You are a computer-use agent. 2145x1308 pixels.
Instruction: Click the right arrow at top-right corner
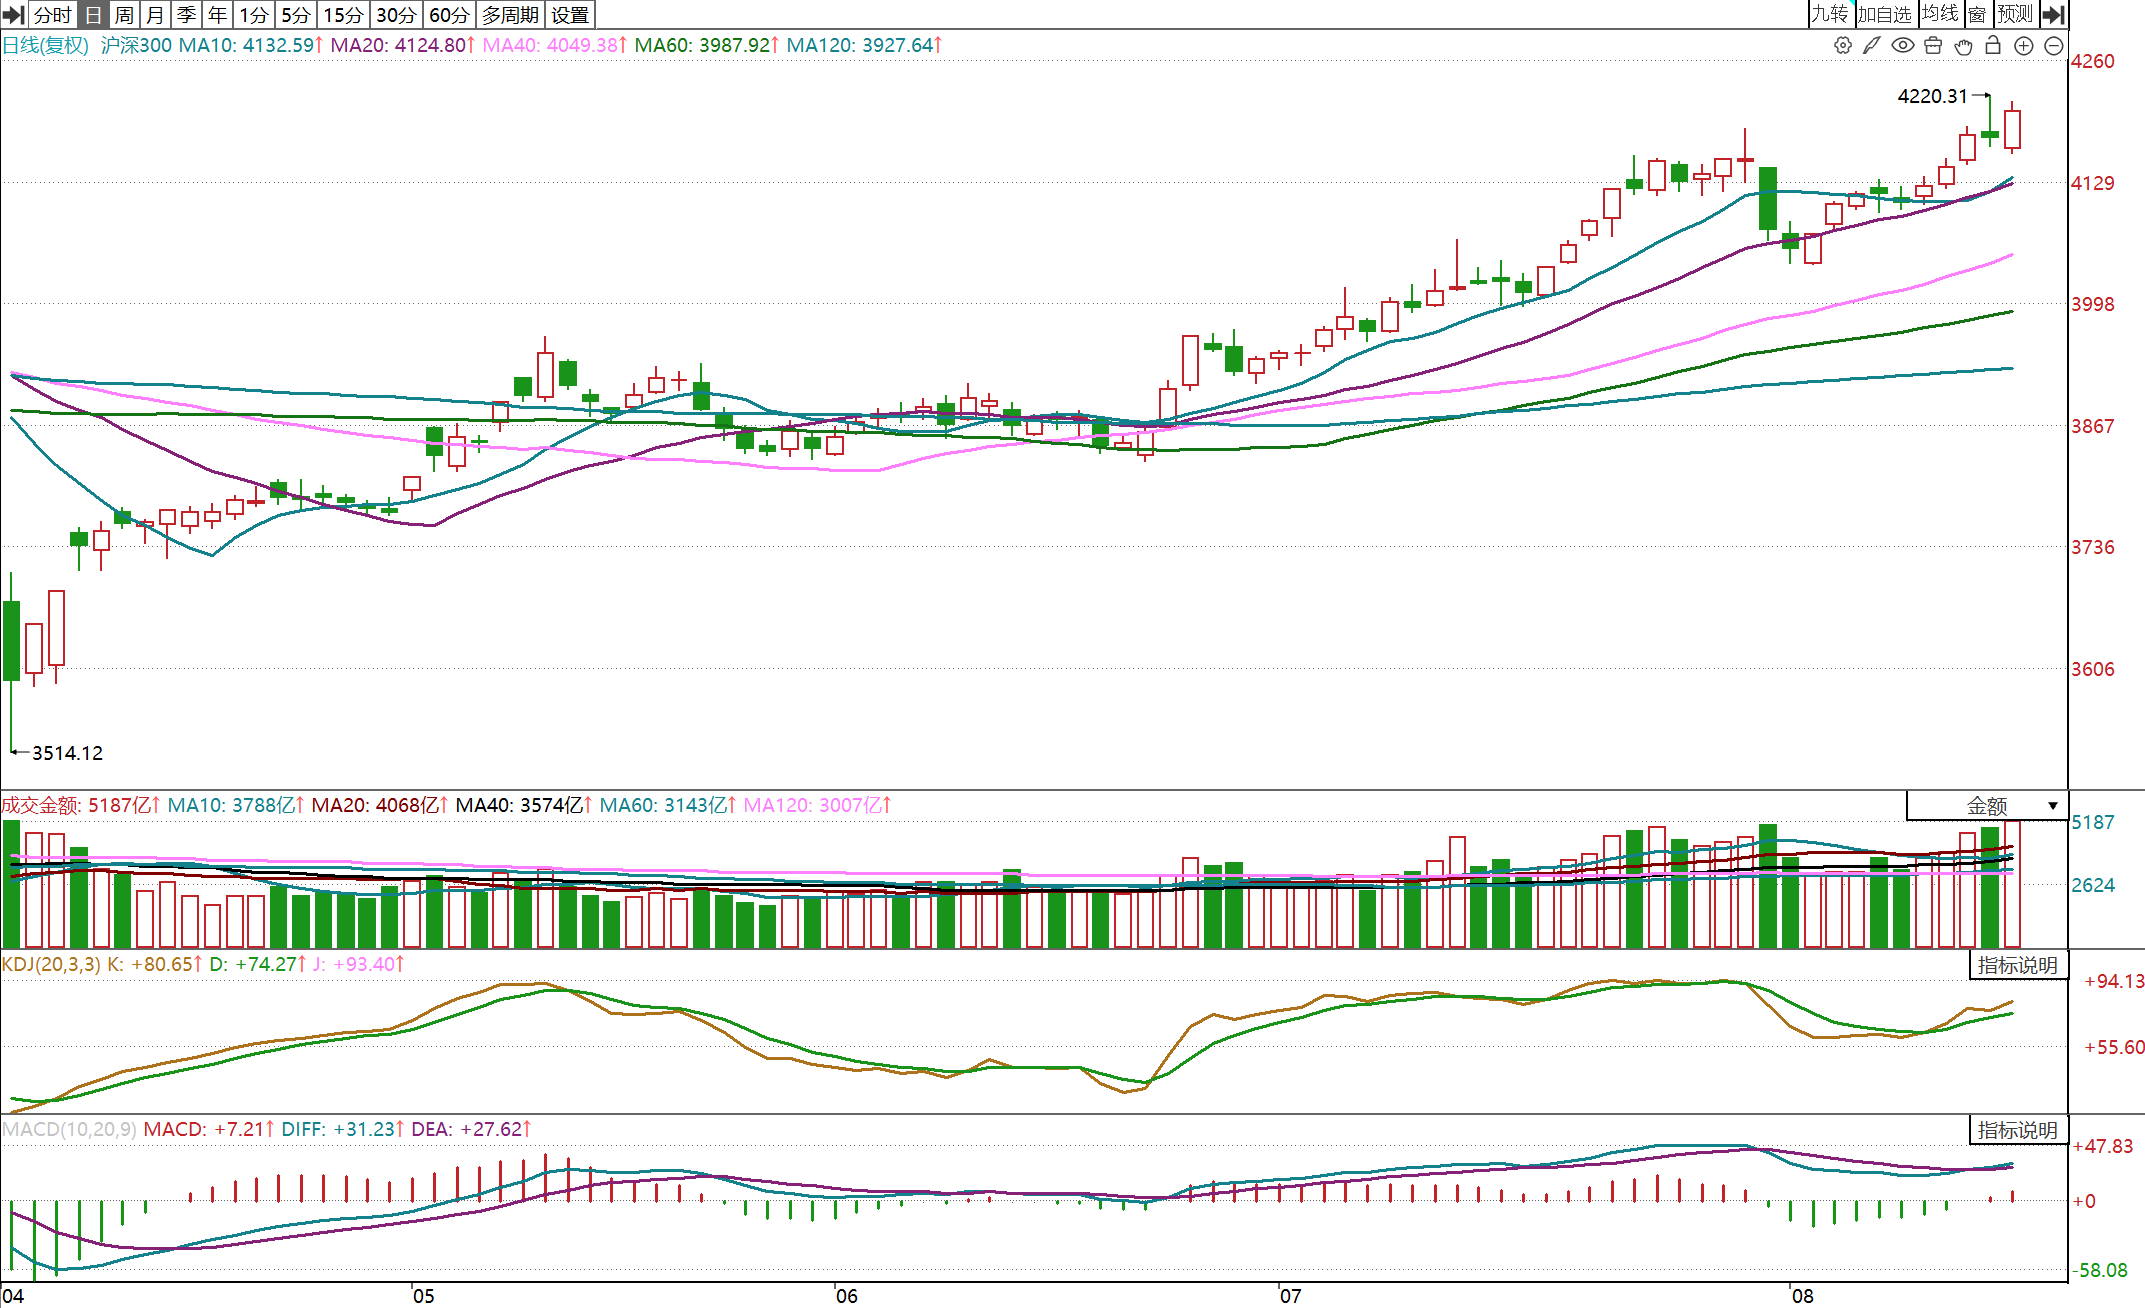[x=2053, y=14]
